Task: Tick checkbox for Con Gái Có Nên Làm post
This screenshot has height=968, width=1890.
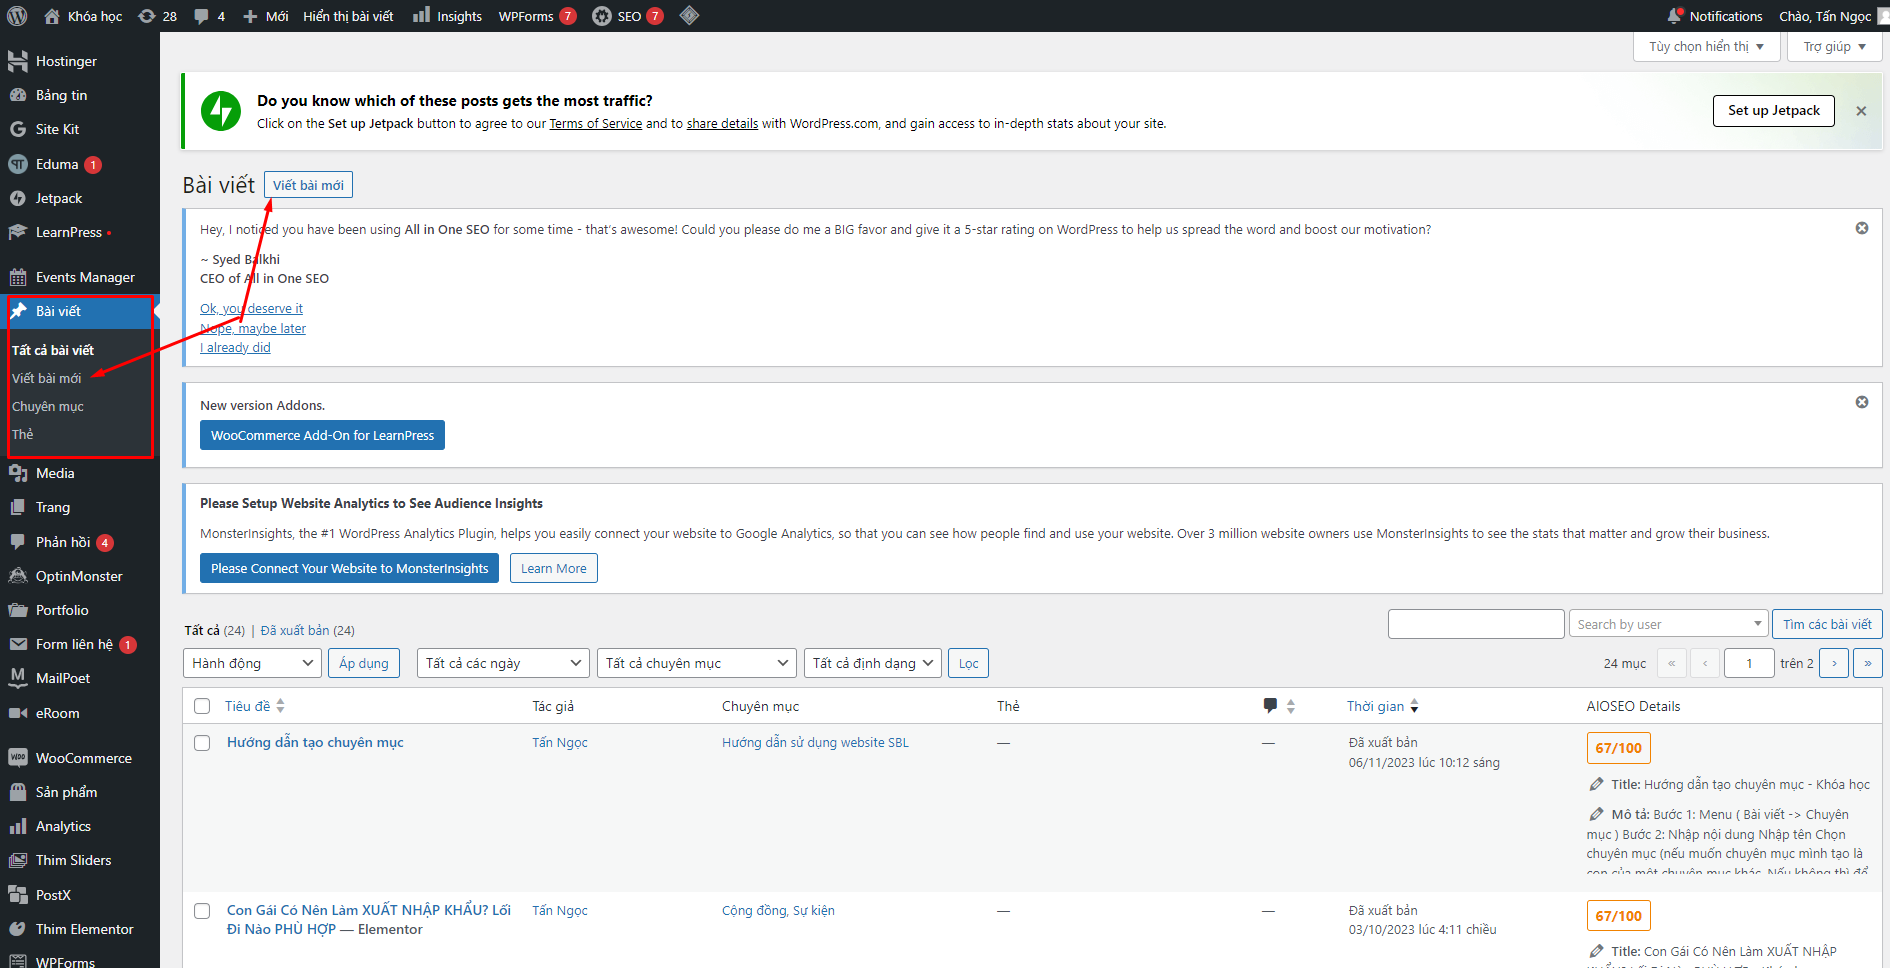Action: pos(202,911)
